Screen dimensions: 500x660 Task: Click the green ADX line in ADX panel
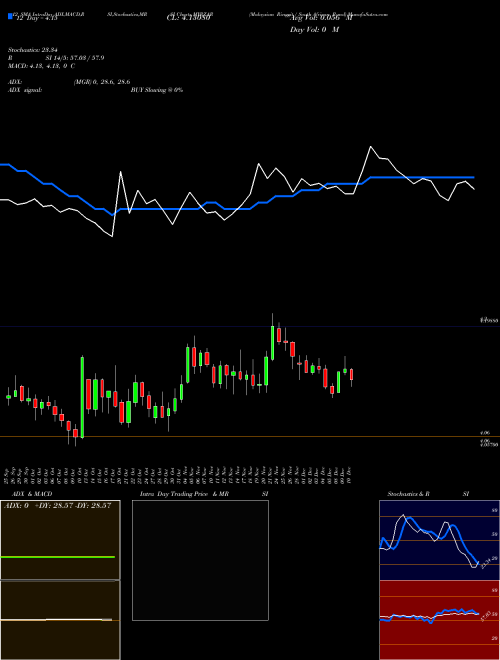pyautogui.click(x=58, y=557)
